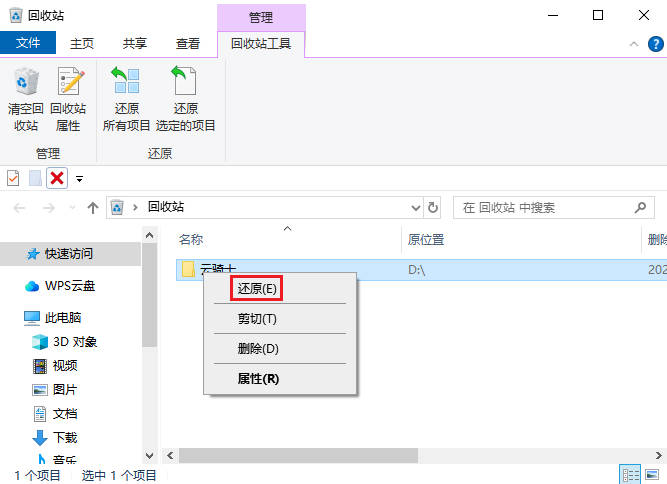The height and width of the screenshot is (484, 667).
Task: Switch to details view in status bar
Action: click(x=632, y=474)
